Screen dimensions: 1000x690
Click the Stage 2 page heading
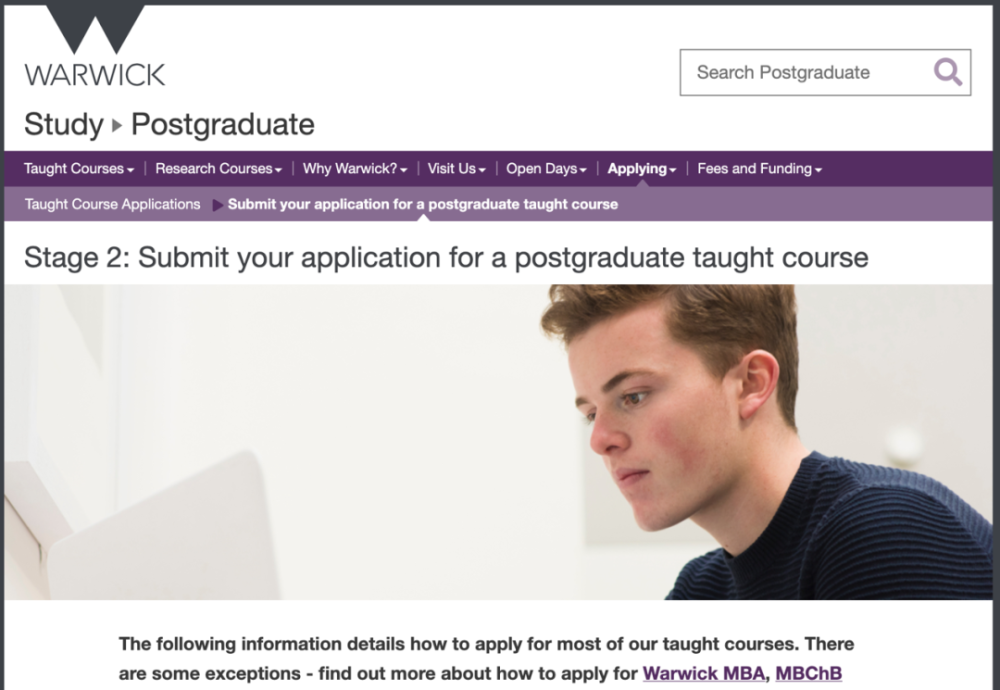(446, 258)
